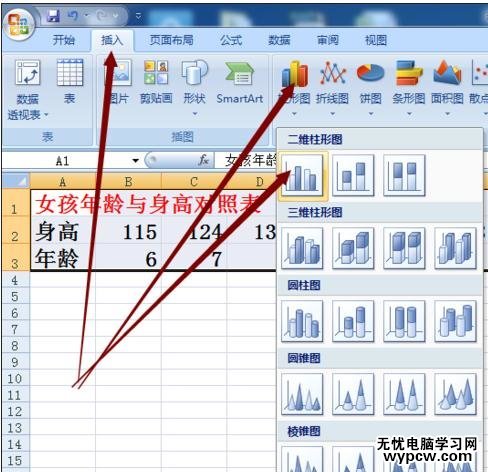This screenshot has height=472, width=488.
Task: Click the fx insert function button
Action: [x=203, y=160]
